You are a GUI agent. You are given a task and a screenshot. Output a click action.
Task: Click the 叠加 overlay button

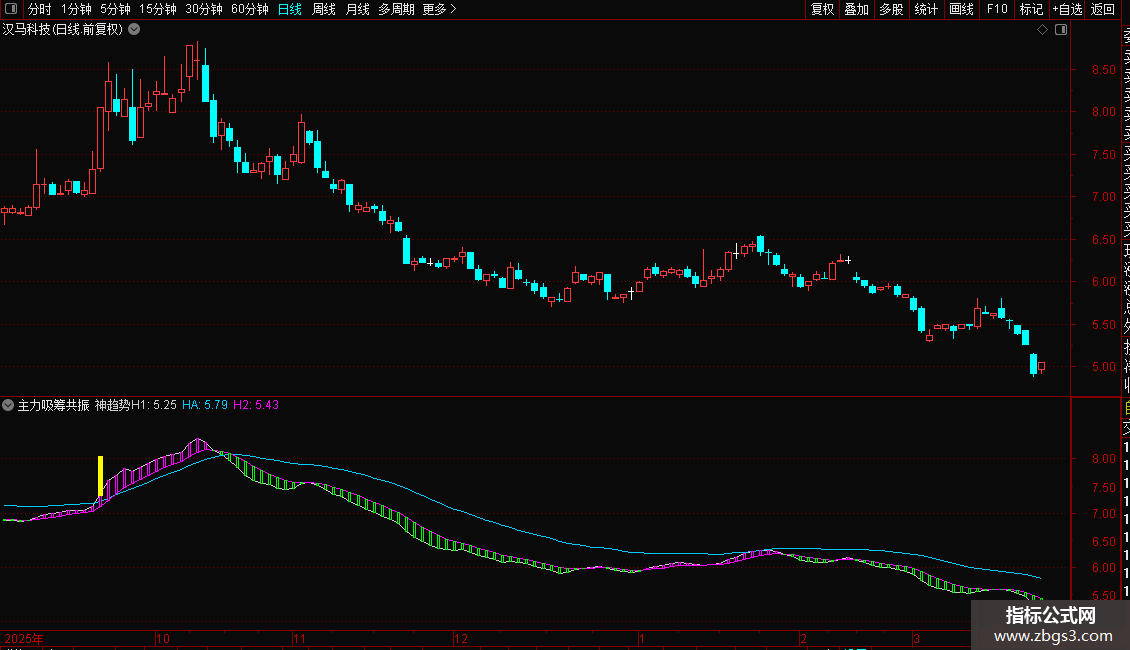pyautogui.click(x=857, y=9)
